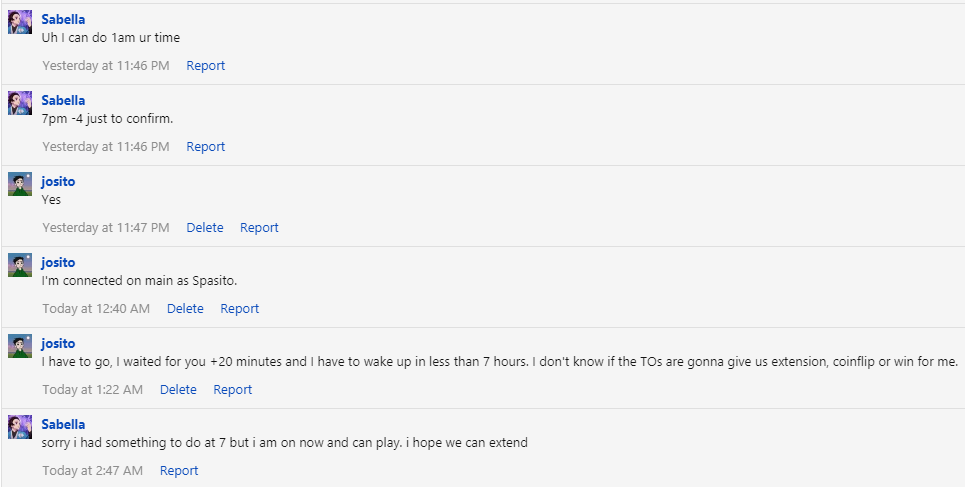Report josito's 'Yes' message
Viewport: 965px width, 487px height.
tap(259, 228)
